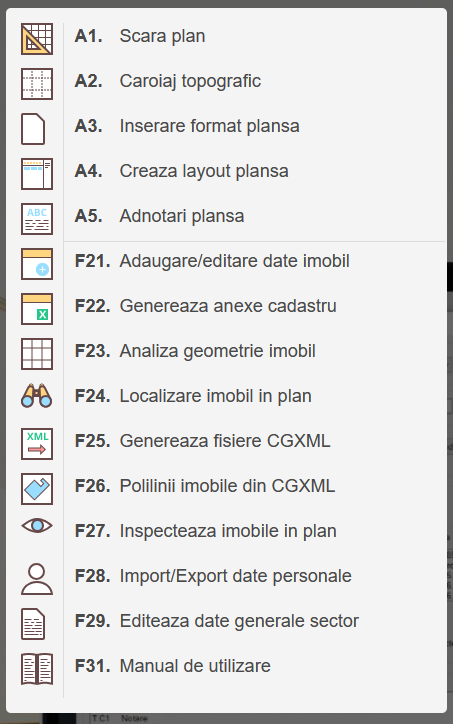Open F31. Manual de utilizare
The image size is (453, 724).
pos(255,666)
